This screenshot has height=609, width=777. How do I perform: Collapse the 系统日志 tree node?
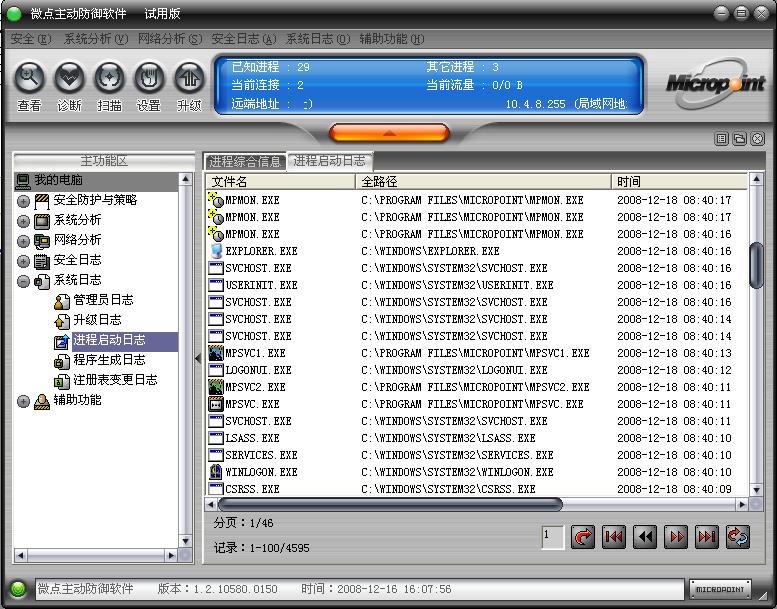(23, 281)
